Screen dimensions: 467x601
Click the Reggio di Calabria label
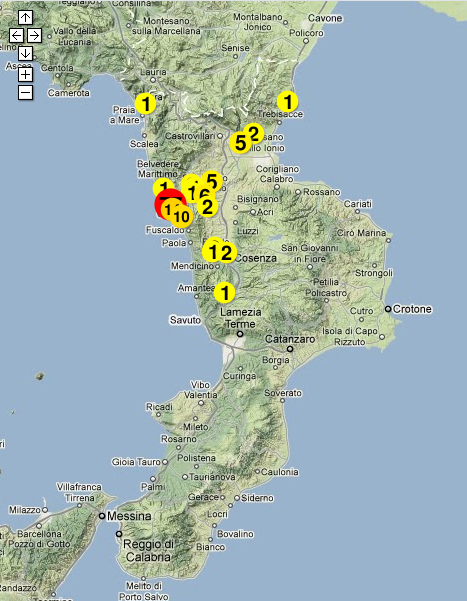click(x=148, y=550)
